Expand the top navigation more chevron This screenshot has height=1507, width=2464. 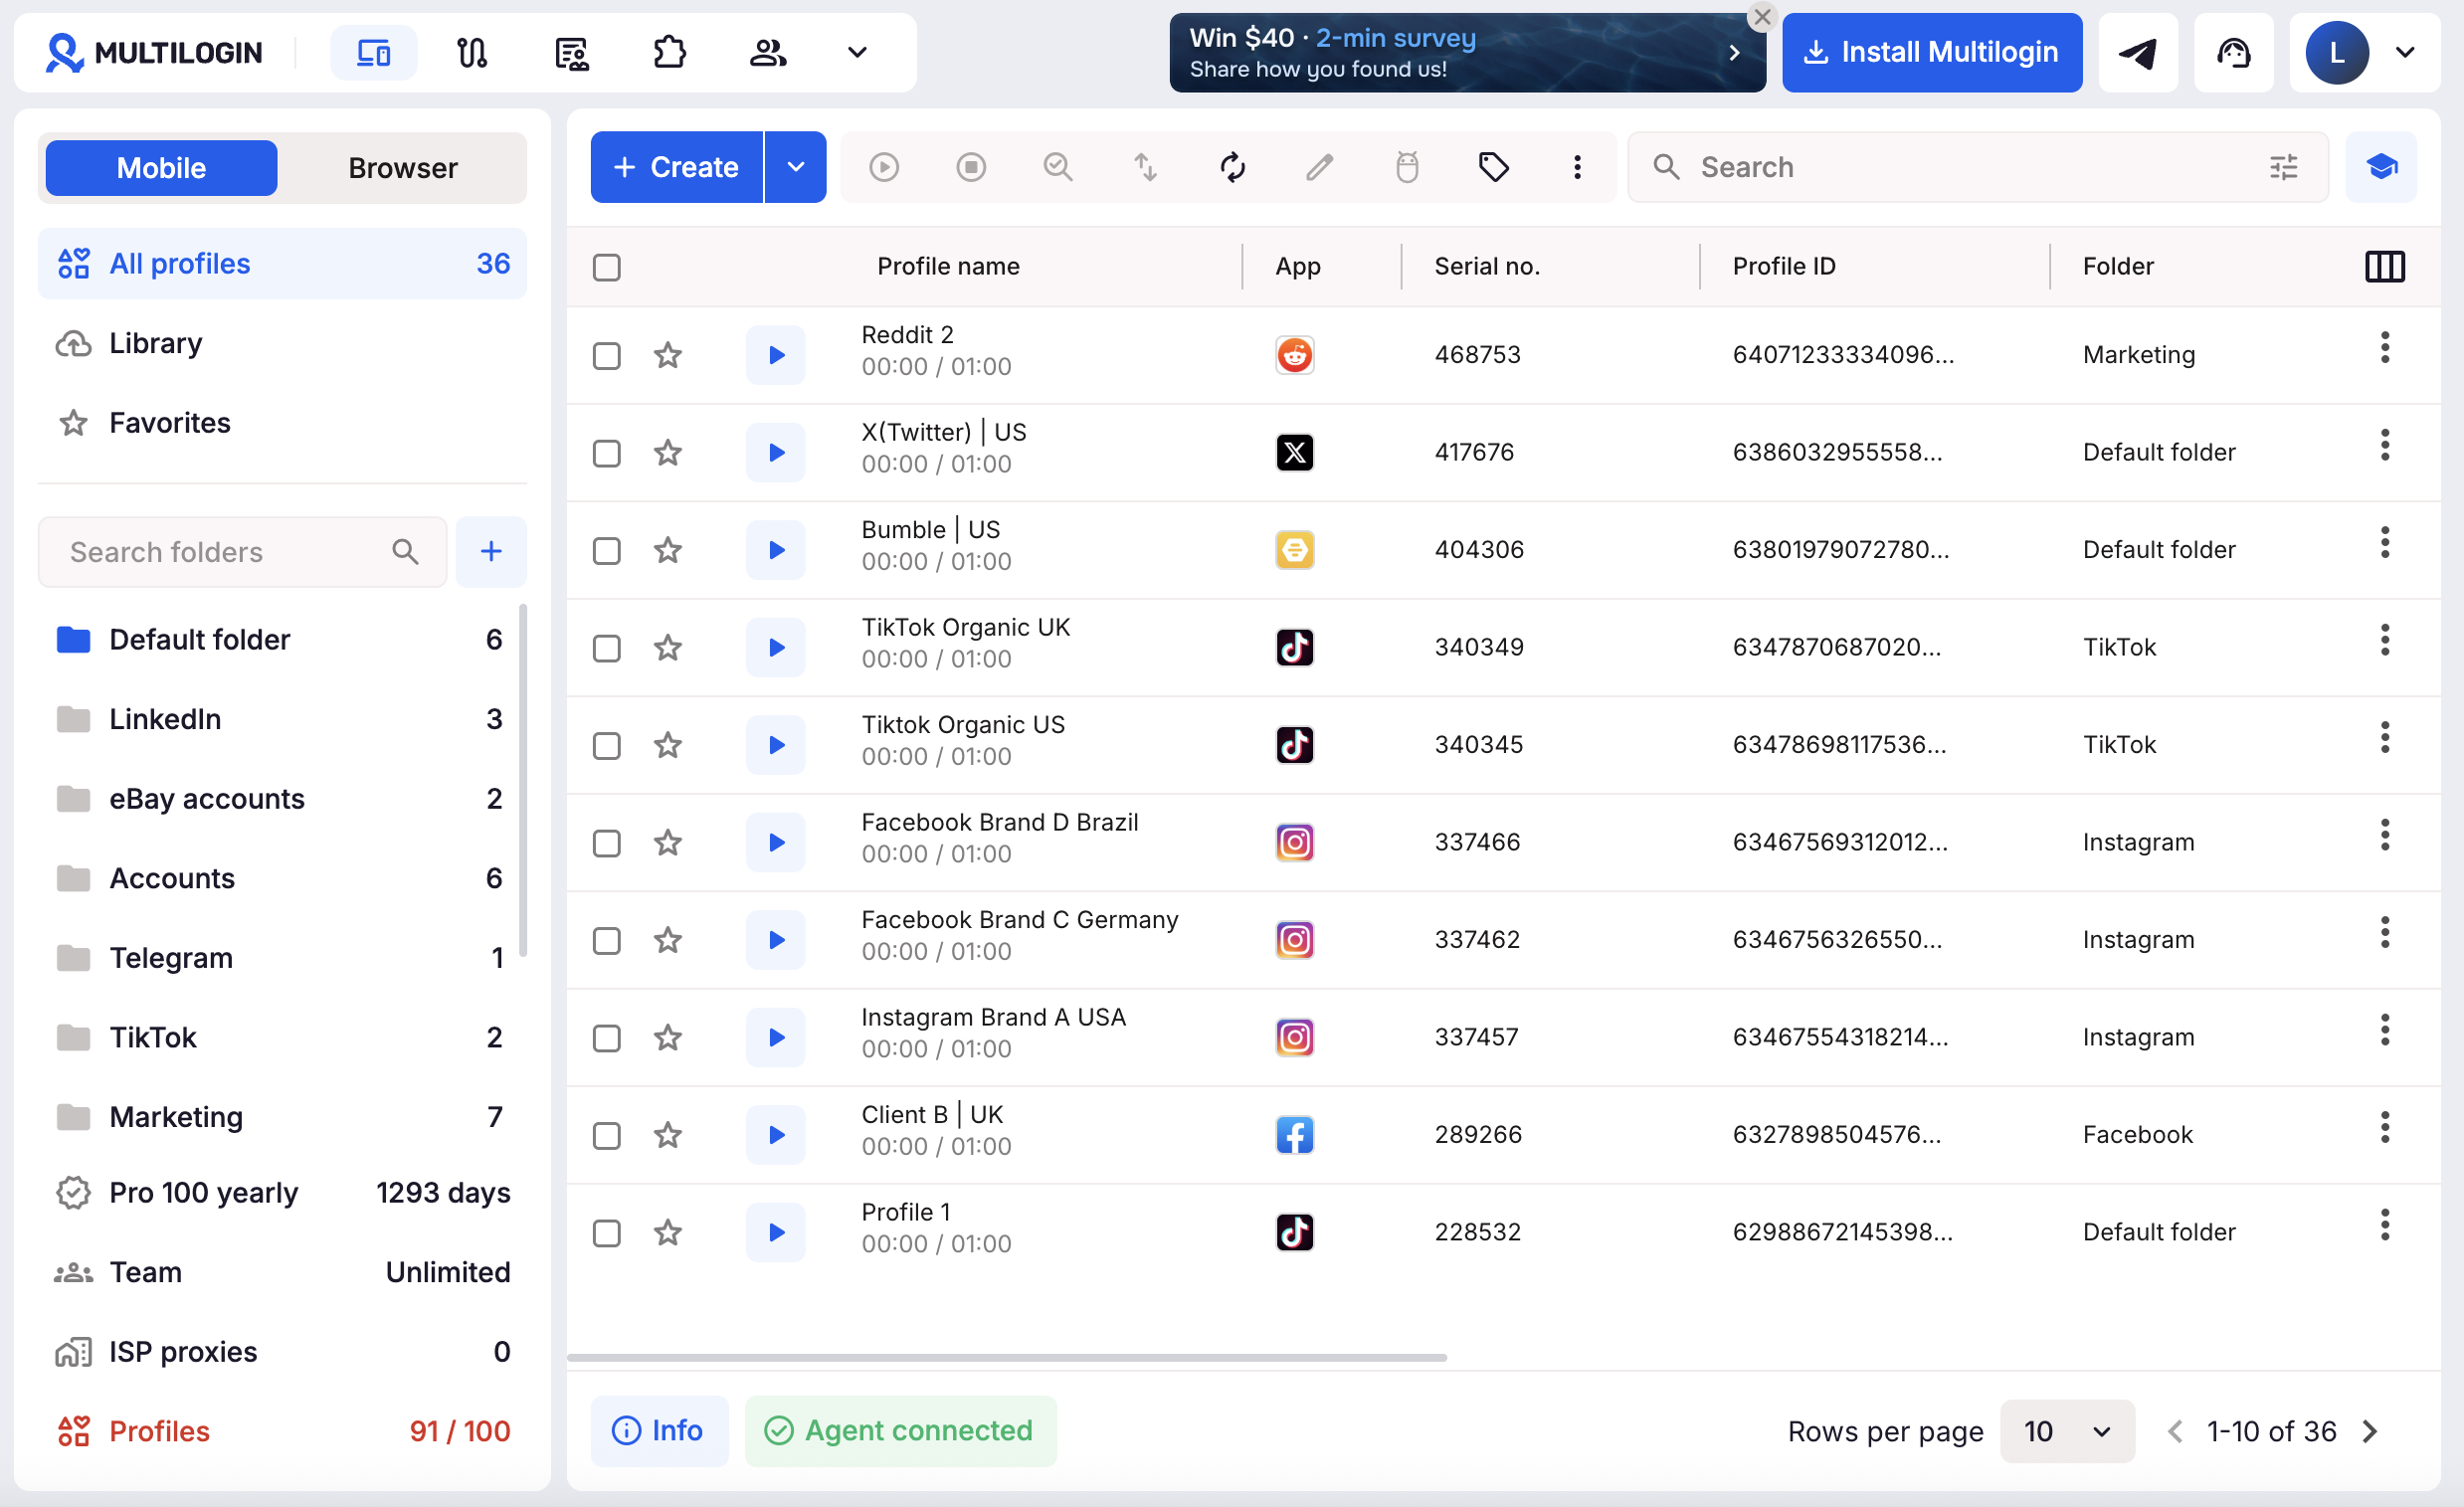click(x=856, y=52)
